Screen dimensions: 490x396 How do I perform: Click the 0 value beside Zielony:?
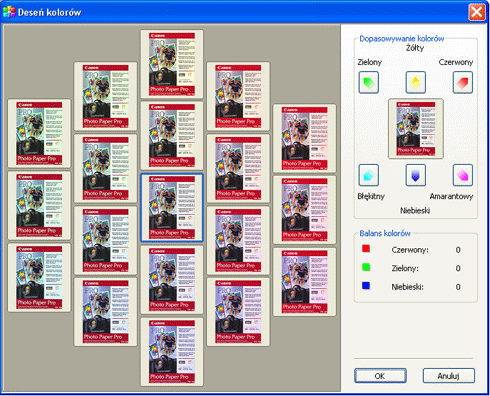point(458,268)
